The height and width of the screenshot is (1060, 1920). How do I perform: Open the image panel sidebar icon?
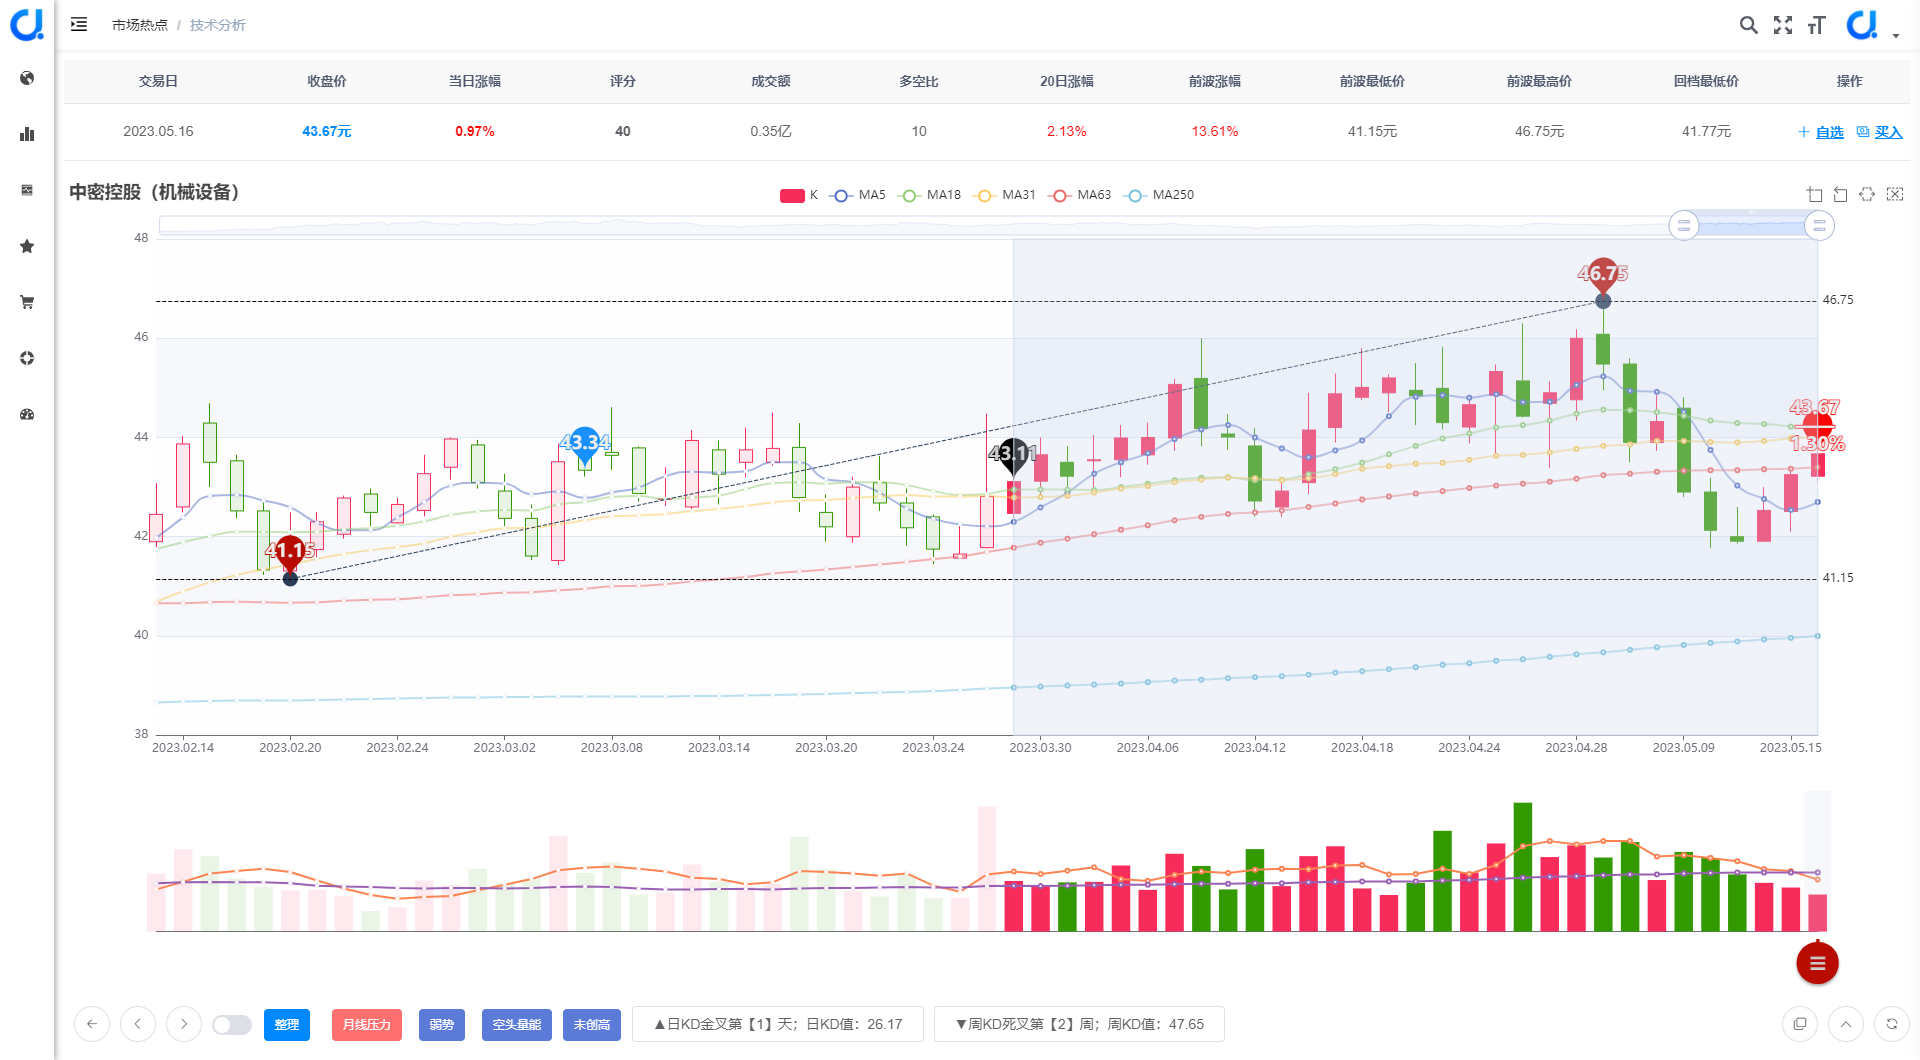[27, 190]
